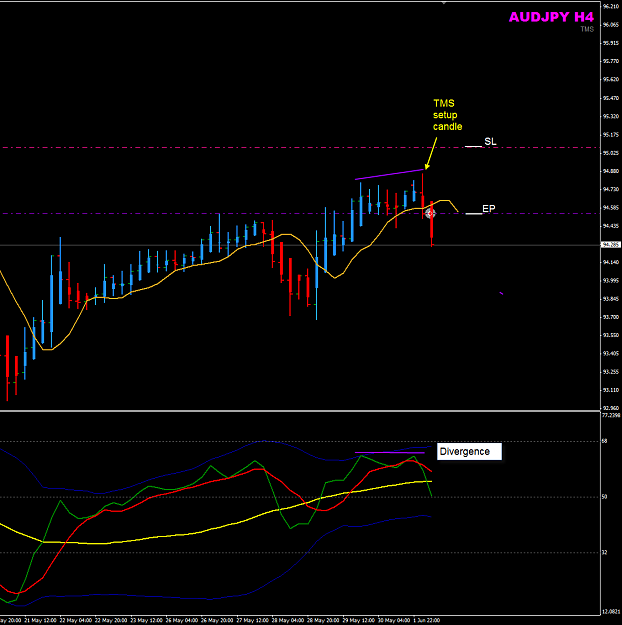The image size is (622, 625).
Task: Click the '23 May 12:00' time label
Action: 146,621
